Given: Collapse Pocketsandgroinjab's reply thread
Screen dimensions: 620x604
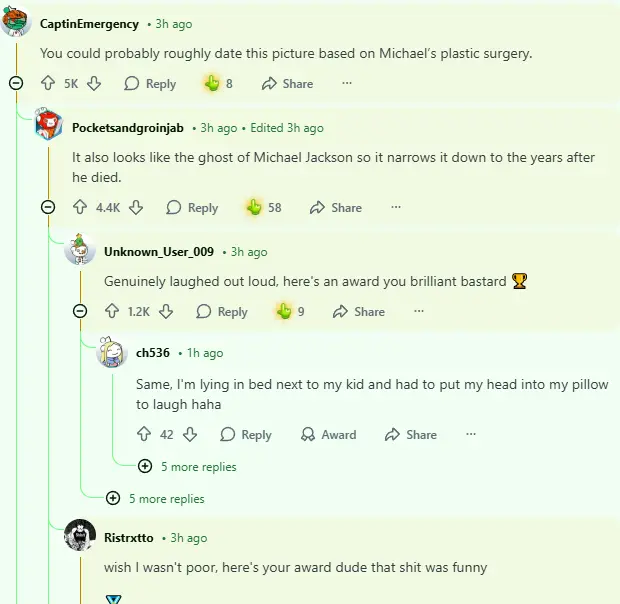Looking at the screenshot, I should (48, 207).
